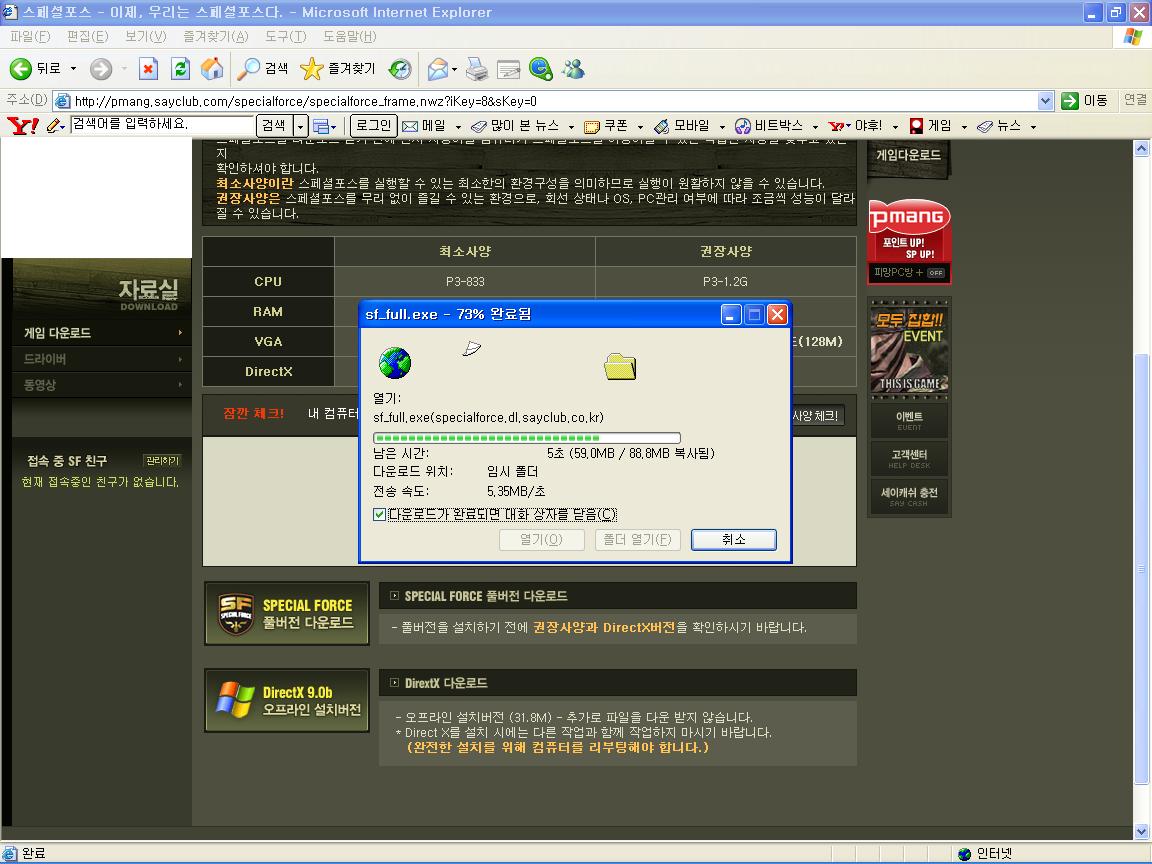Open the 즐겨찾기(A) menu

(x=216, y=36)
